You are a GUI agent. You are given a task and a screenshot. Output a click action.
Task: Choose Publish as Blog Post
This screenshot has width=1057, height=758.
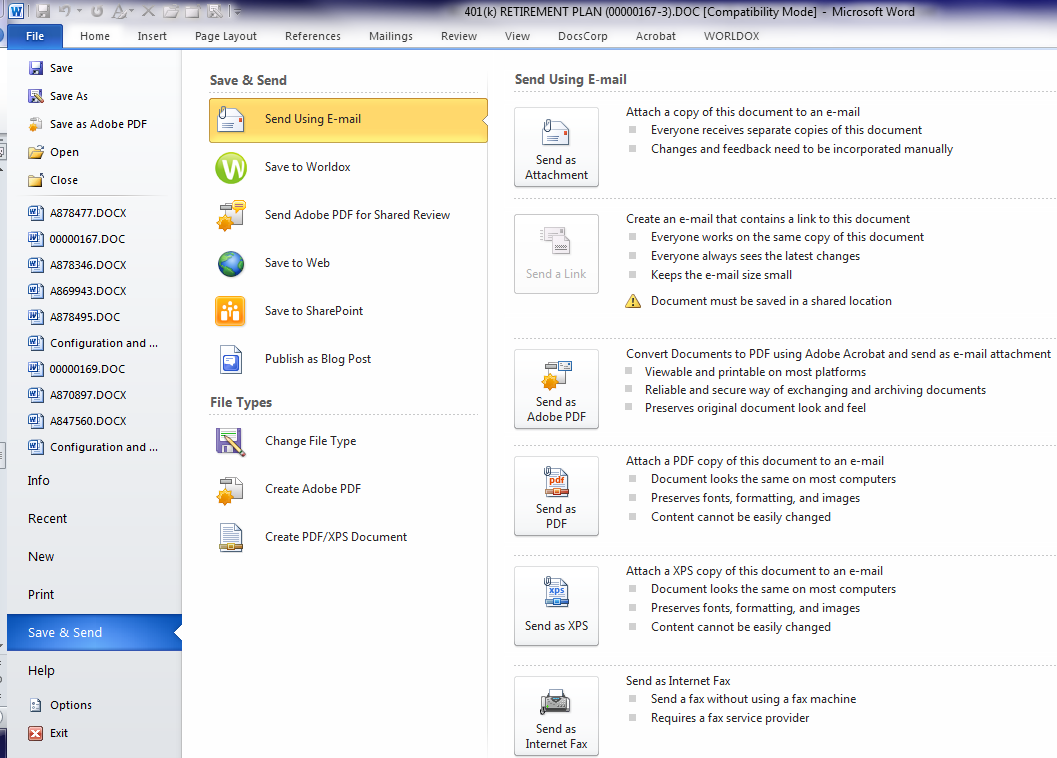pyautogui.click(x=348, y=359)
